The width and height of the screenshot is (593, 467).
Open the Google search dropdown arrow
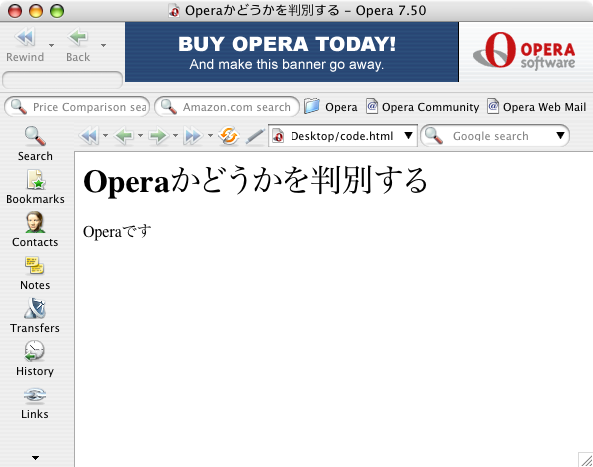coord(560,135)
